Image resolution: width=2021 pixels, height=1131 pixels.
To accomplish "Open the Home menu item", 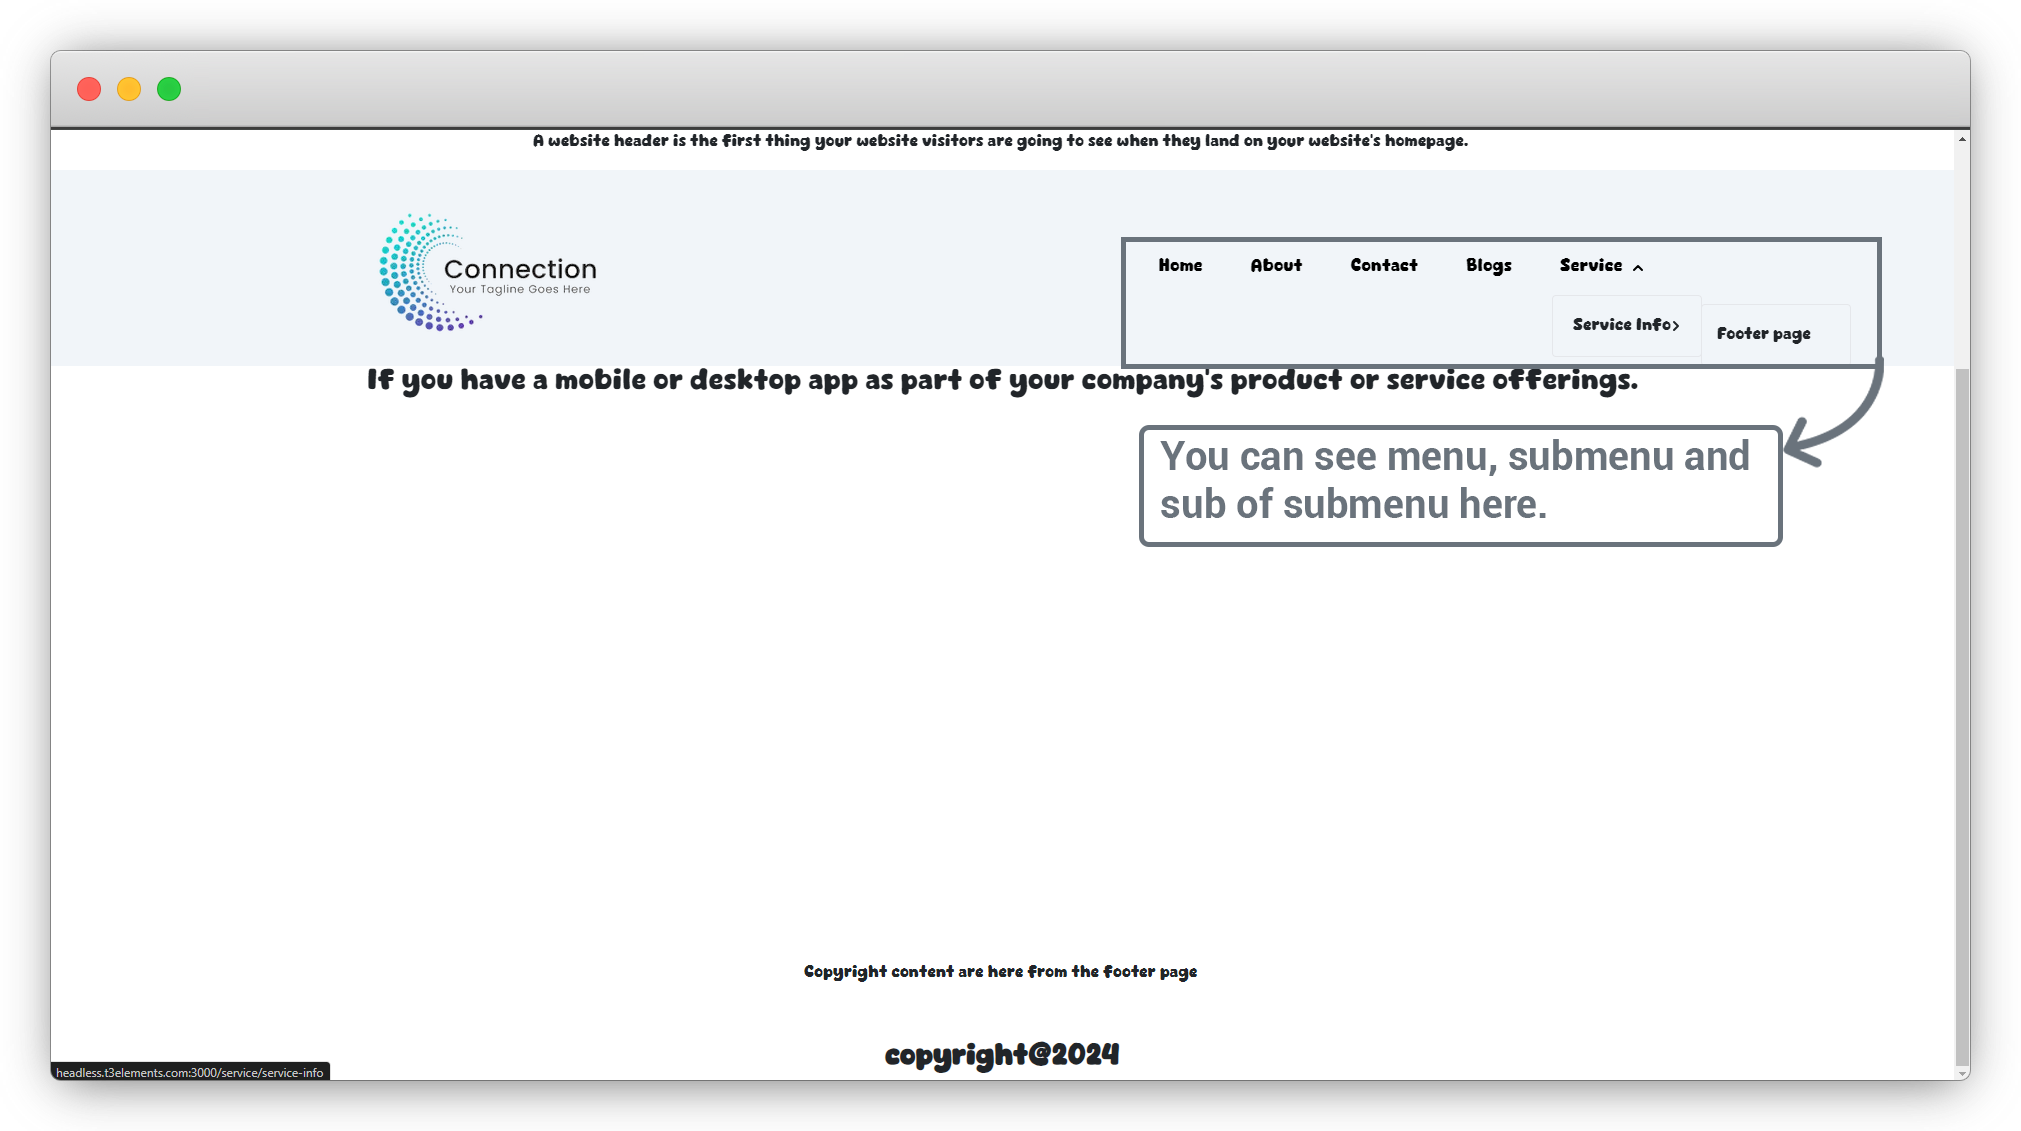I will [x=1180, y=265].
